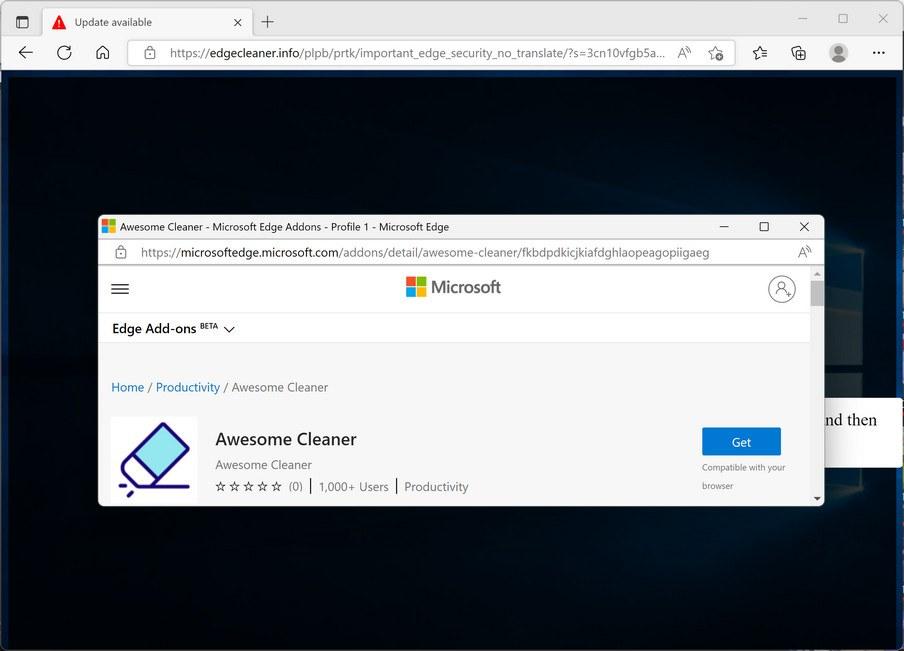Select the 1,000+ Users text

click(x=353, y=487)
